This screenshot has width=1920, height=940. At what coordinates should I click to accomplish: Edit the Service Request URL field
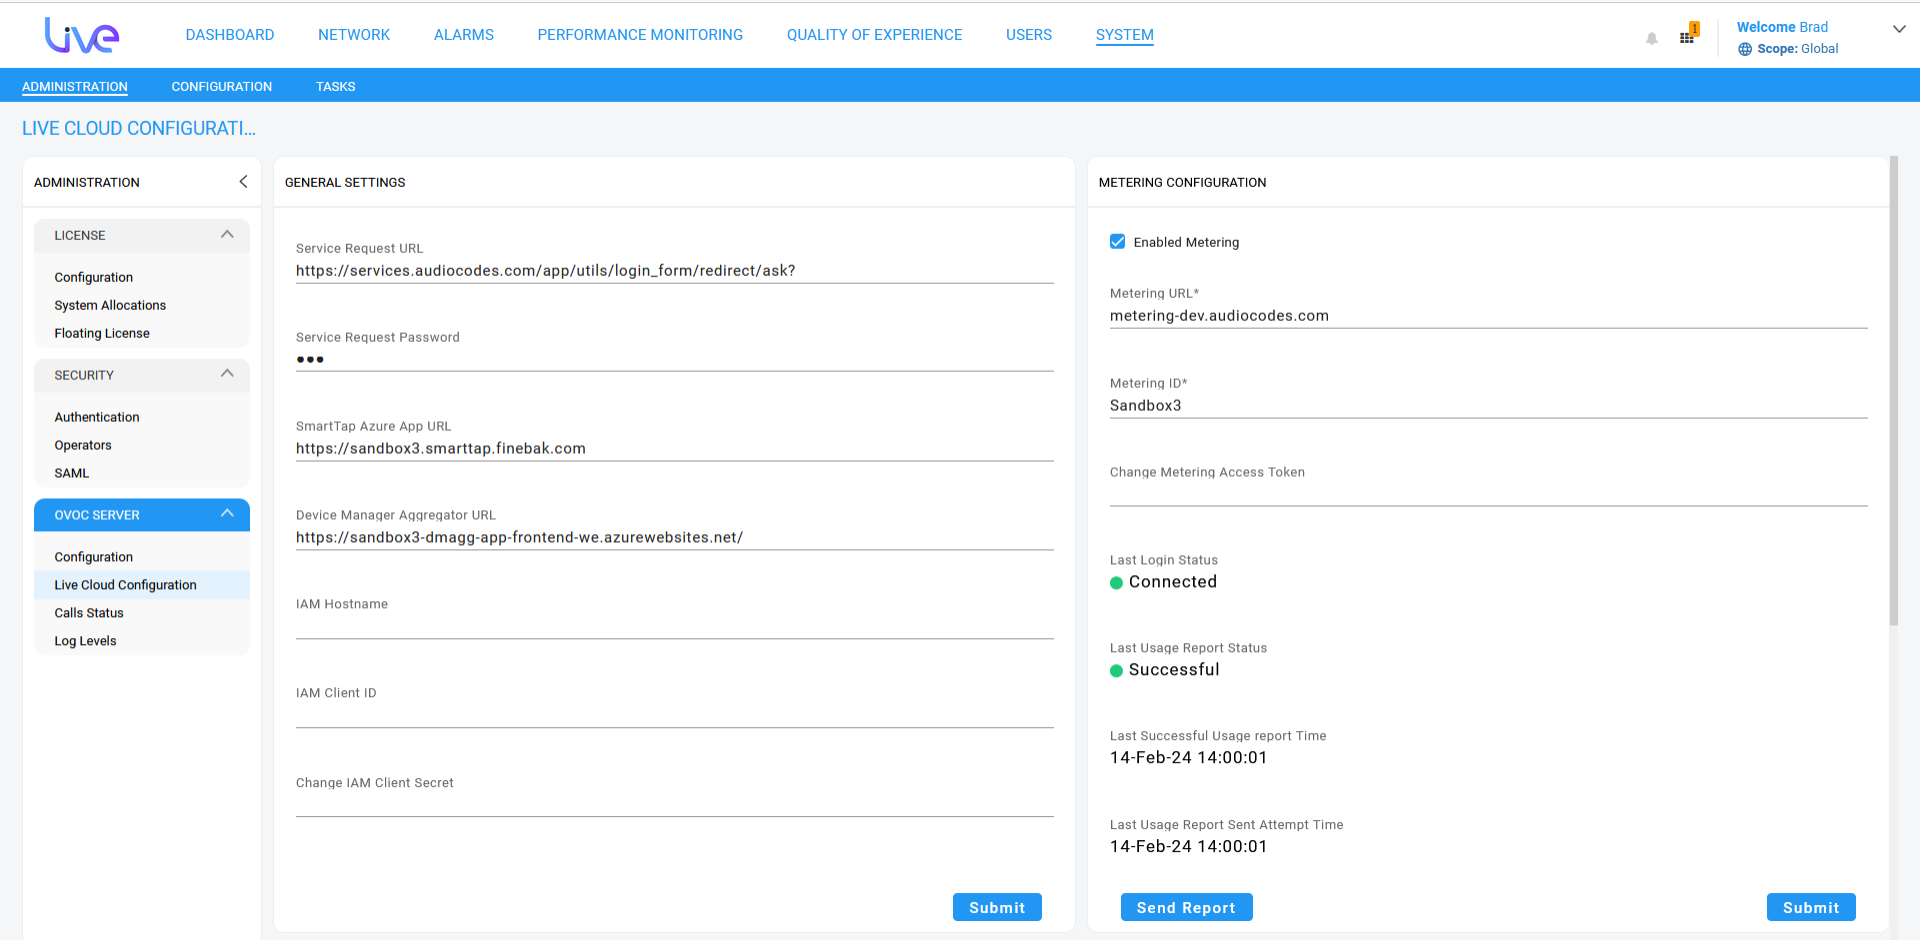(675, 271)
